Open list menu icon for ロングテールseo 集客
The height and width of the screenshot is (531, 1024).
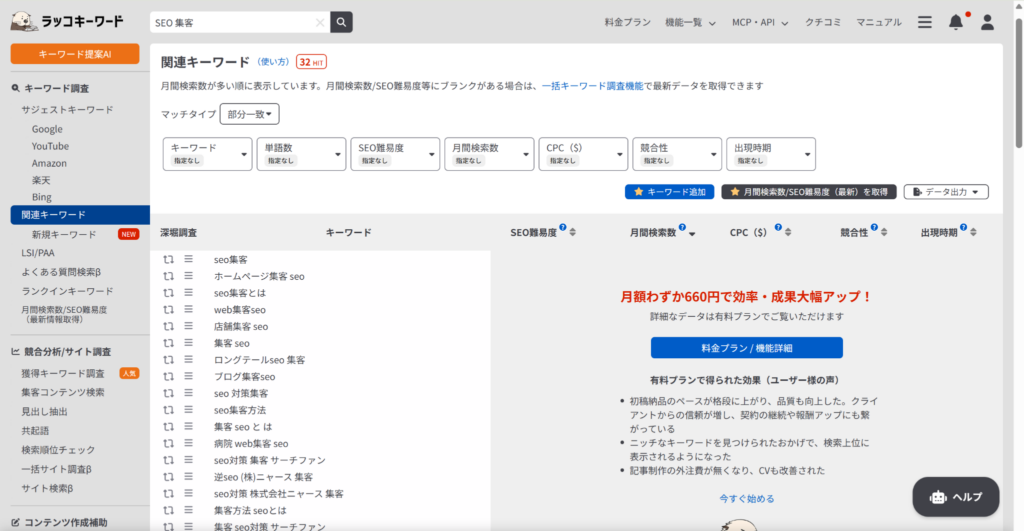click(188, 359)
